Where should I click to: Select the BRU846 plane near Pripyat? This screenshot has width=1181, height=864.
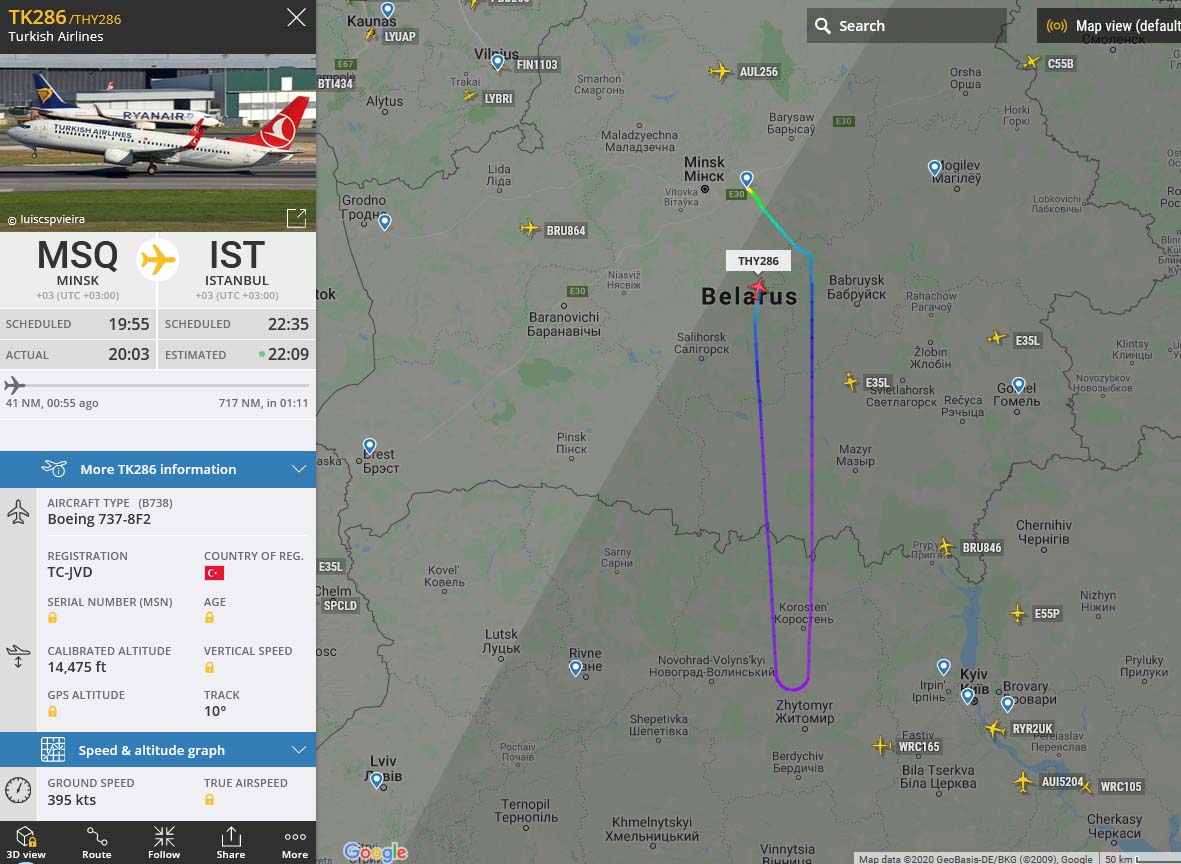click(946, 546)
